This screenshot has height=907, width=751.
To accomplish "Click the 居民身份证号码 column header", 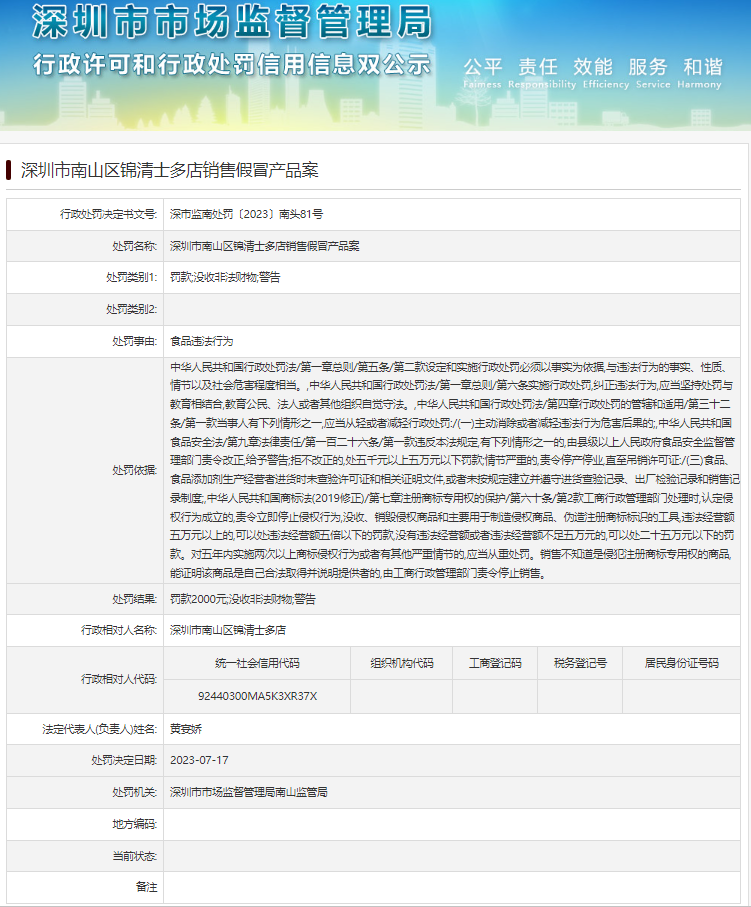I will point(680,663).
